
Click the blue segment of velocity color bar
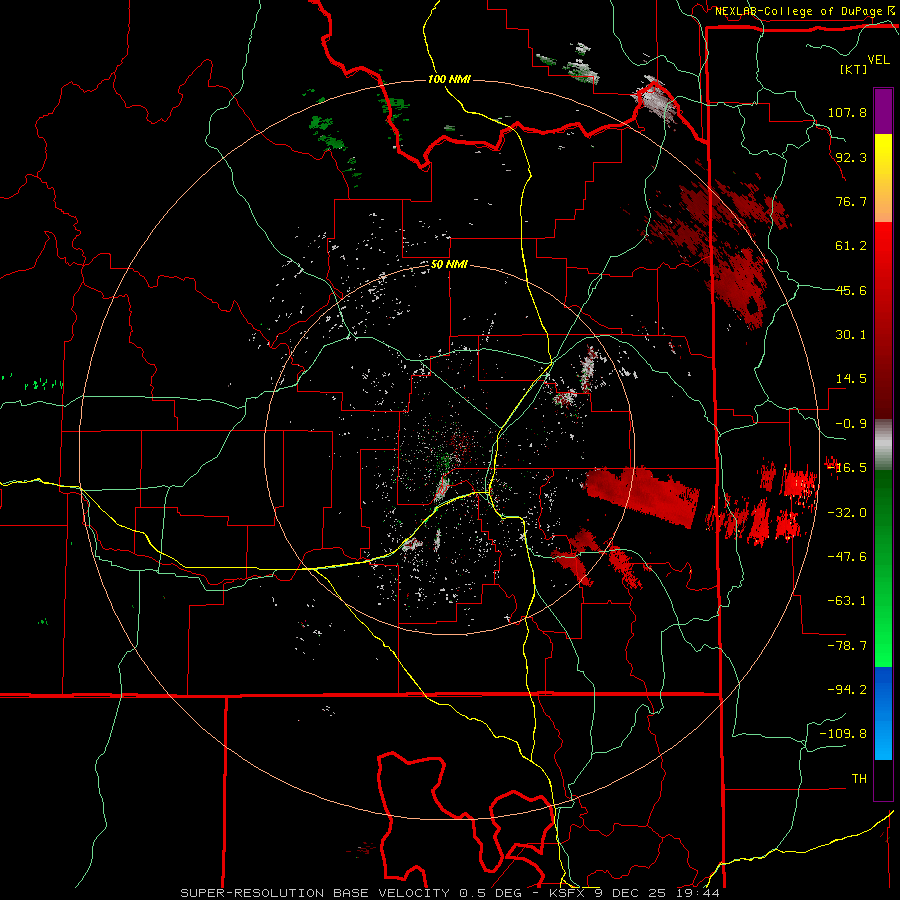coord(883,713)
